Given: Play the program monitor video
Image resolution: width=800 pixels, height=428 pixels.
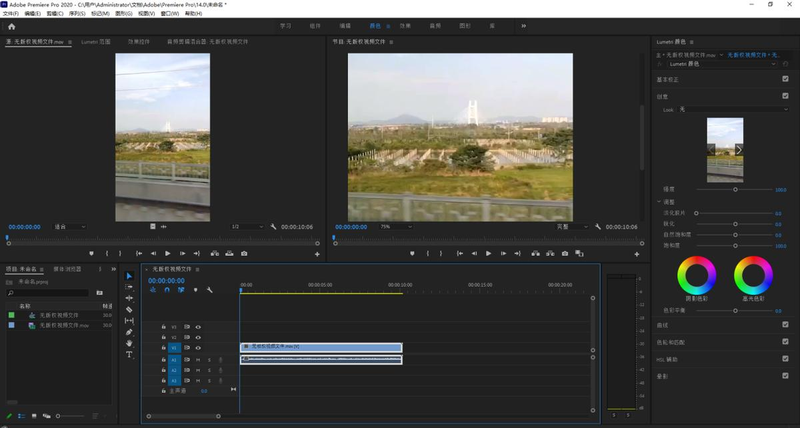Looking at the screenshot, I should point(488,254).
